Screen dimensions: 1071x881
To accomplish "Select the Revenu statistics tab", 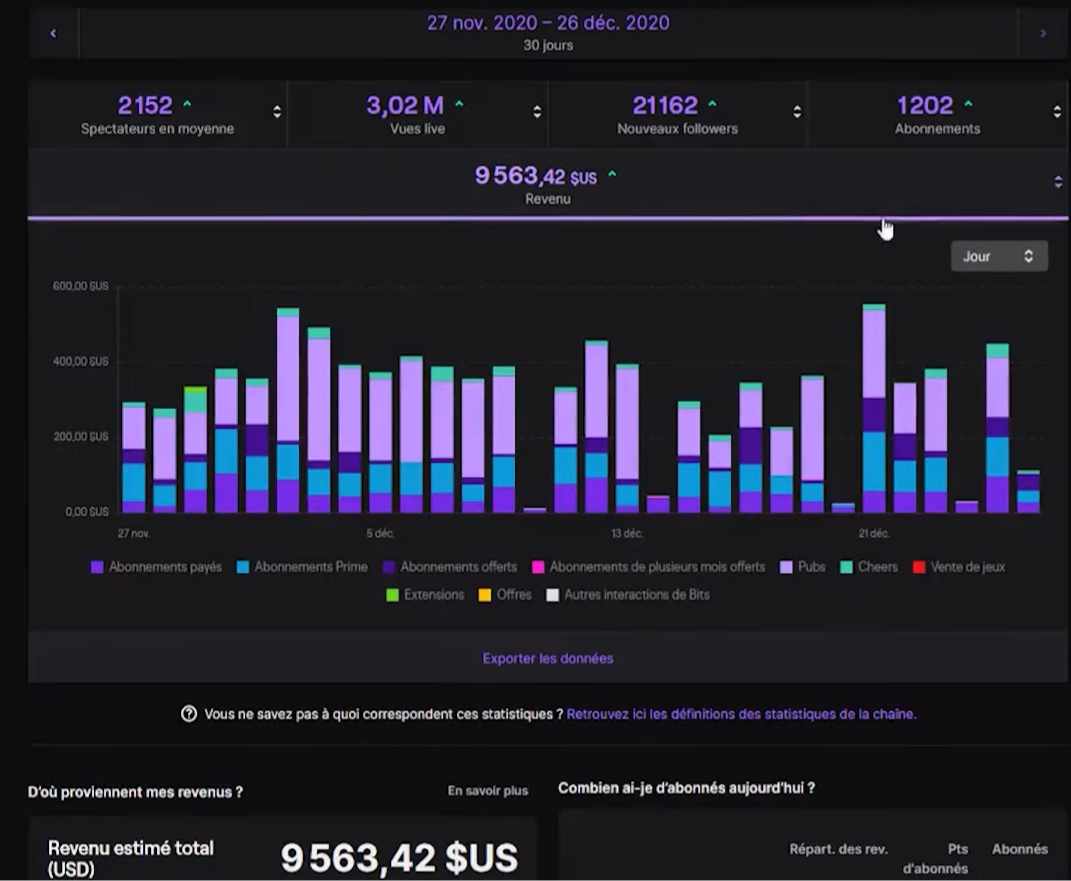I will (546, 185).
